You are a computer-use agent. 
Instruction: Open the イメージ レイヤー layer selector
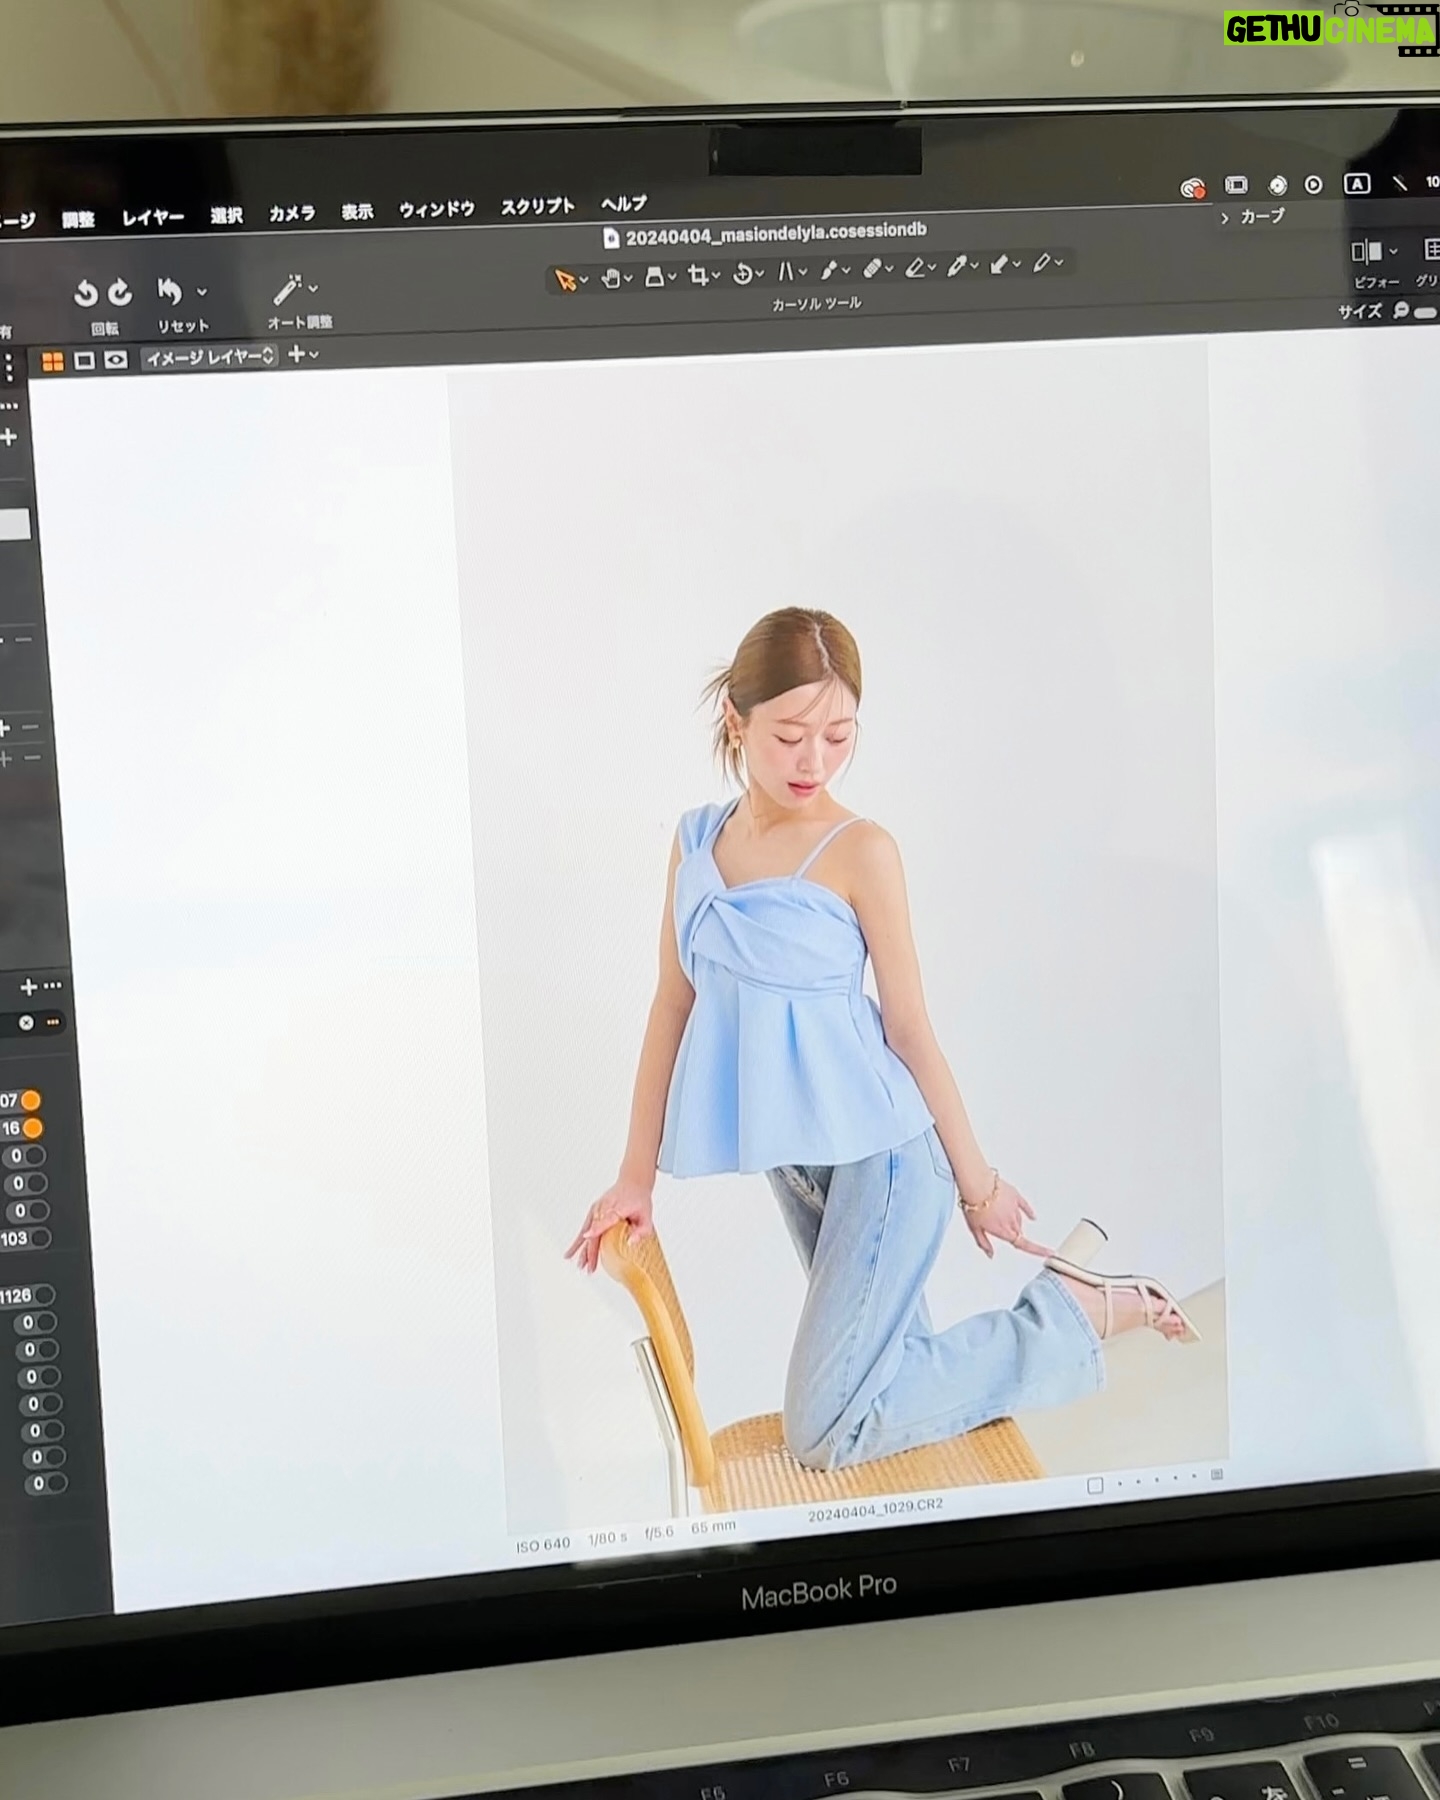pyautogui.click(x=209, y=357)
